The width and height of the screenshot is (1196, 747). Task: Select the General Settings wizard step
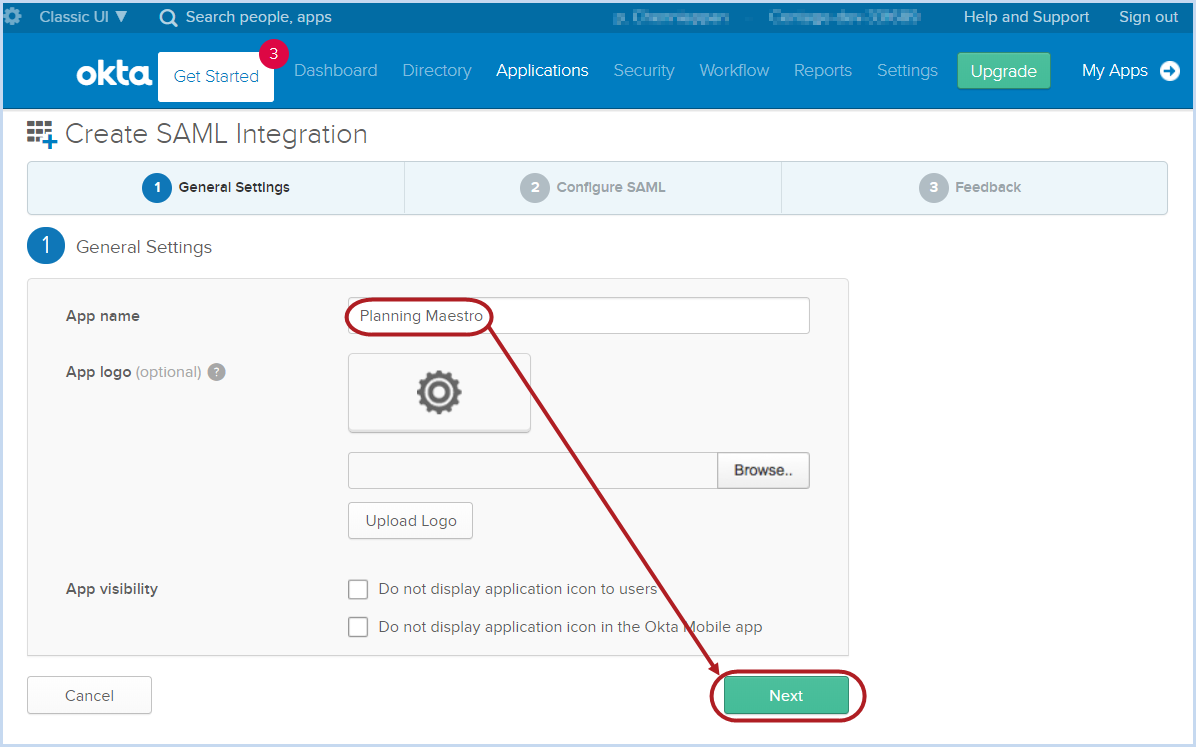click(x=216, y=188)
